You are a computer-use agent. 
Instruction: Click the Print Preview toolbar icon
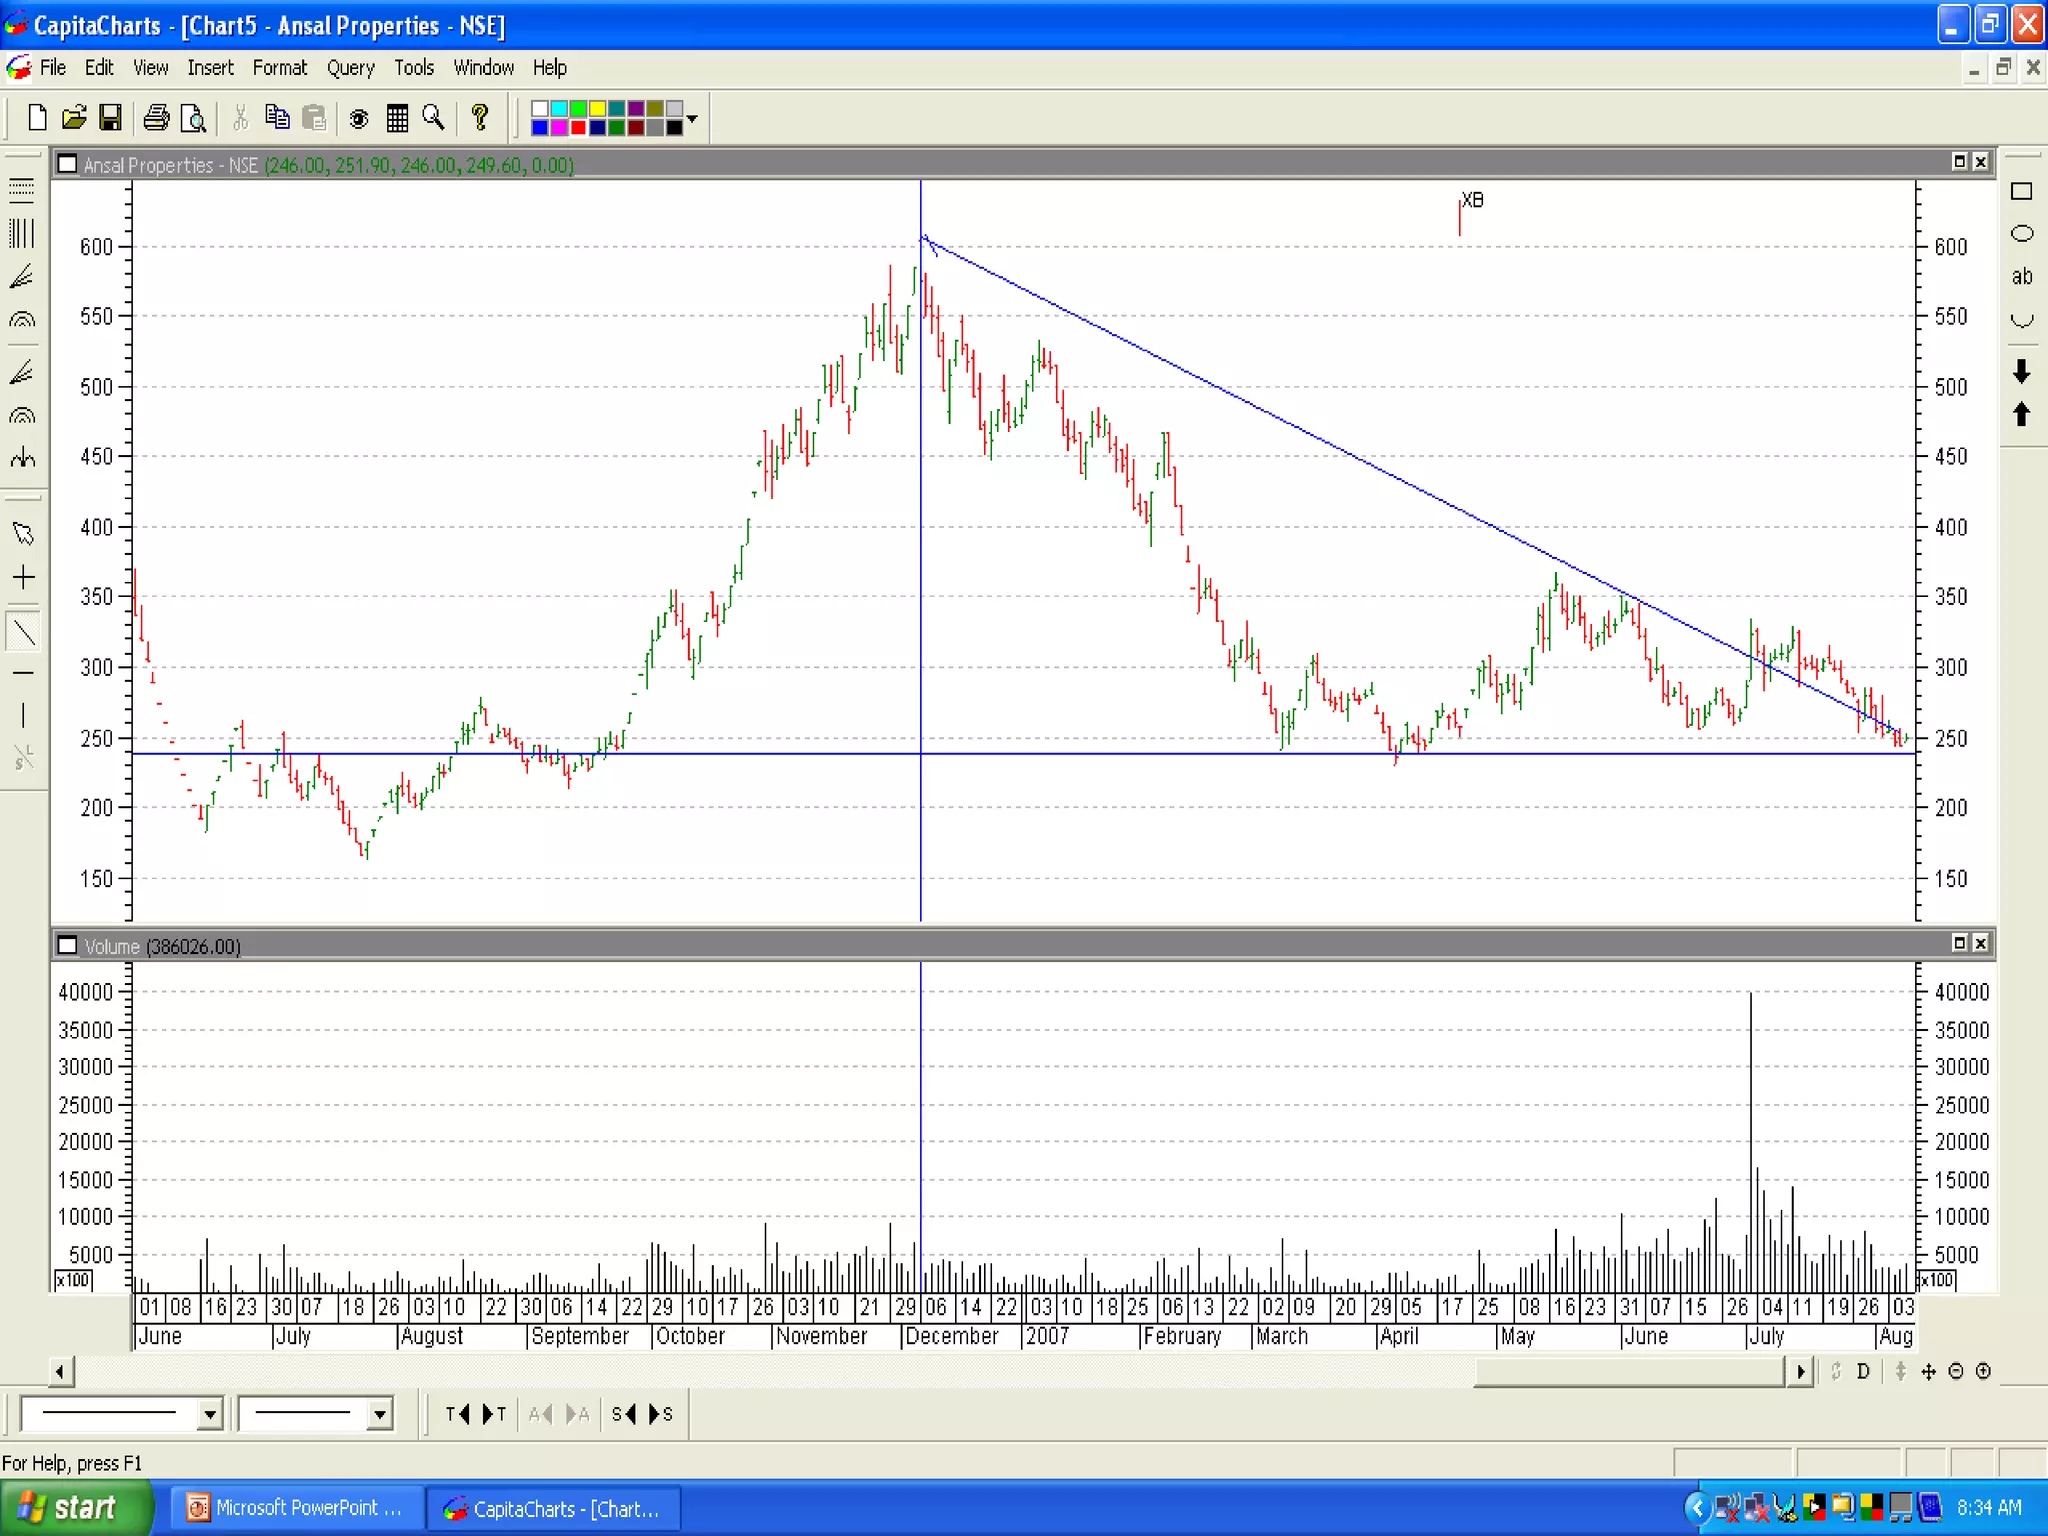click(193, 119)
